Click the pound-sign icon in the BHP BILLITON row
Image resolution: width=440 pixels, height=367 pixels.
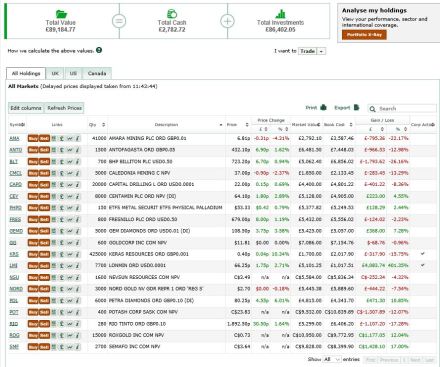tap(62, 162)
